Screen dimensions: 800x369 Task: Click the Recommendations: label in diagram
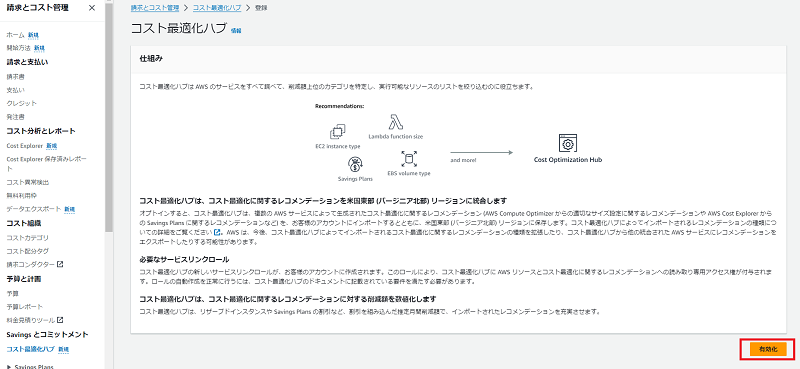(339, 106)
